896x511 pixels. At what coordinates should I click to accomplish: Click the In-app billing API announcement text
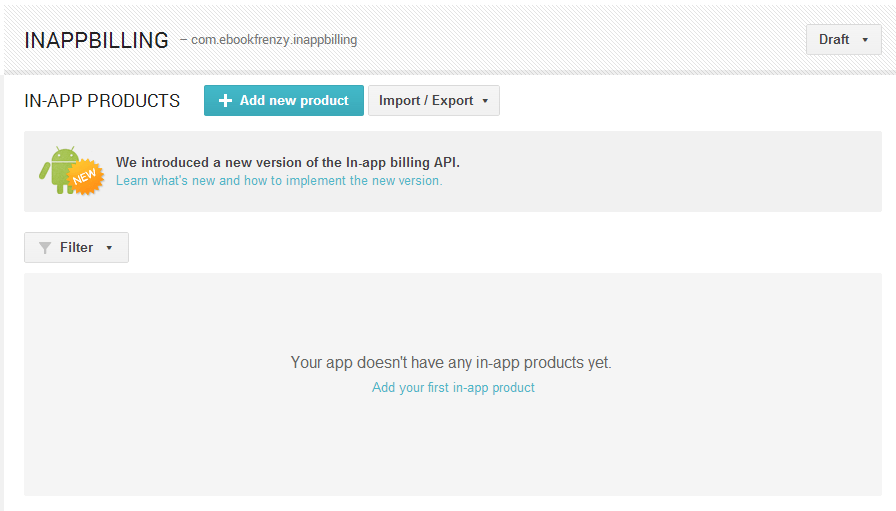288,162
